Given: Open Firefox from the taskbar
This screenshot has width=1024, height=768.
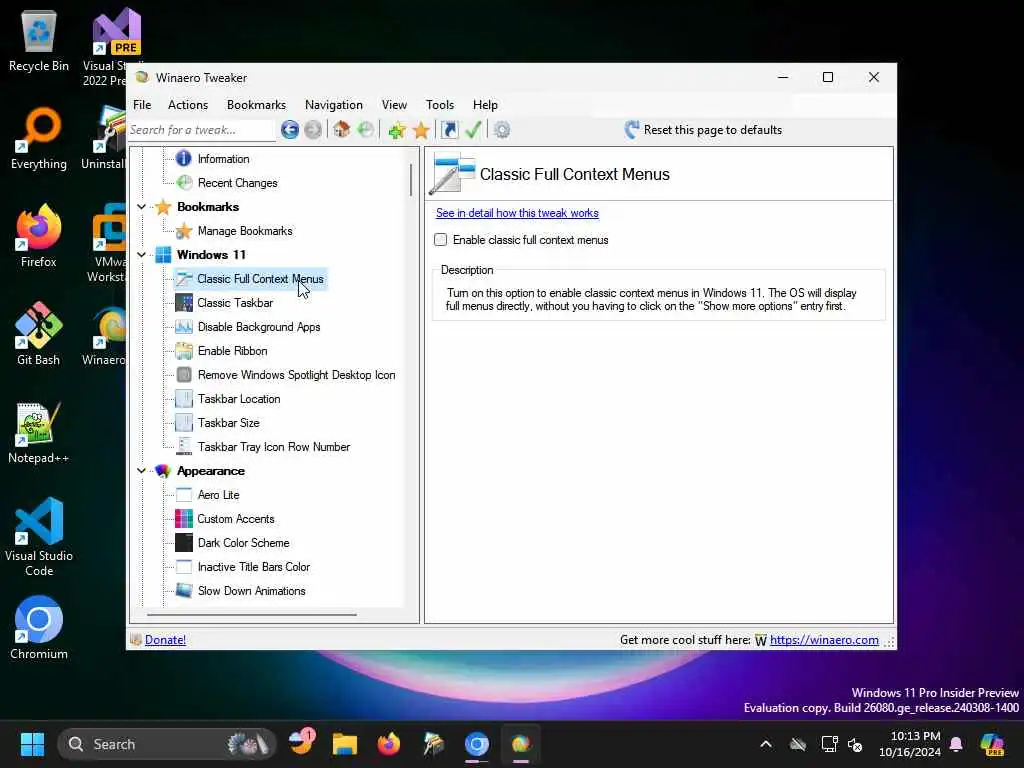Looking at the screenshot, I should (389, 744).
